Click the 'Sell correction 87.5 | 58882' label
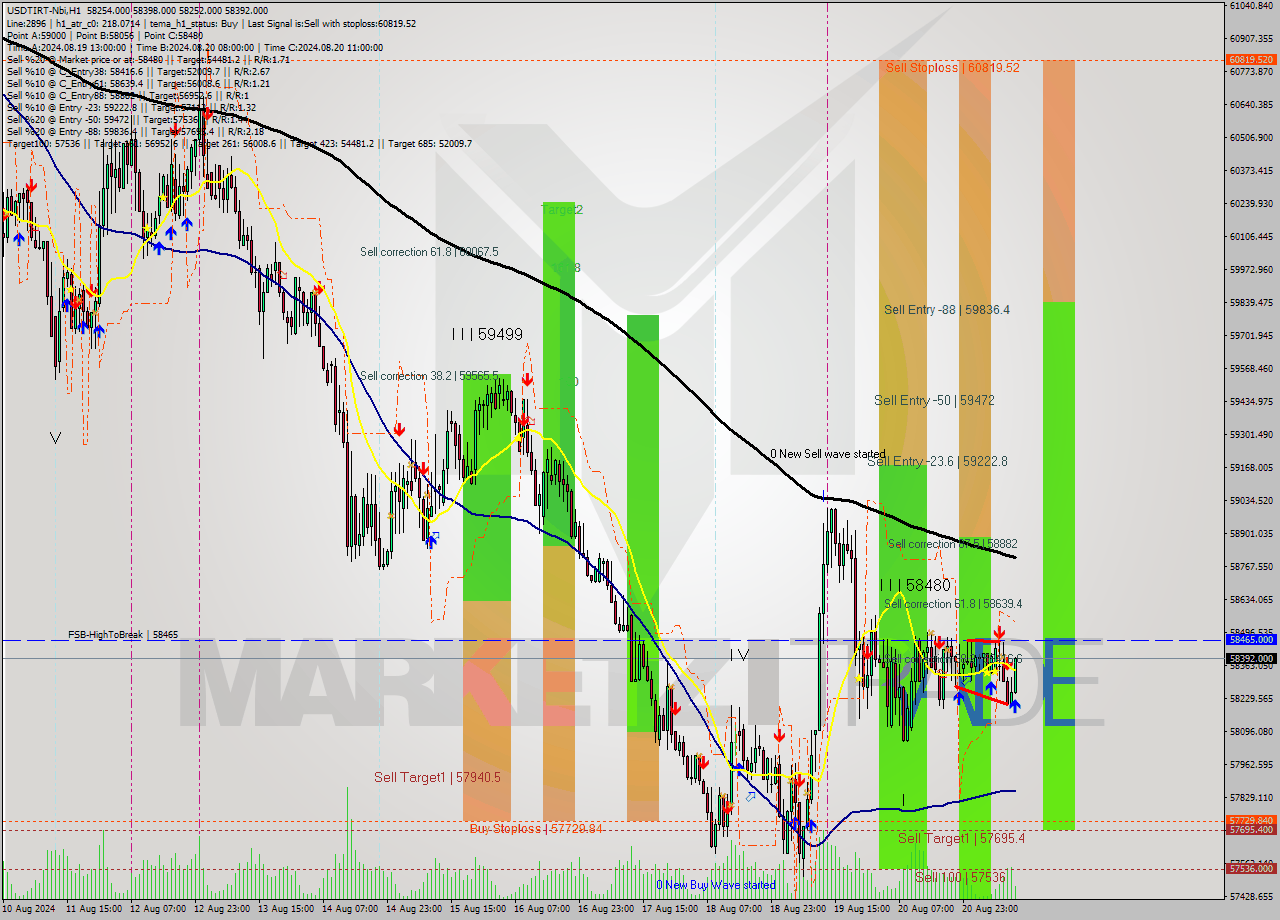1280x920 pixels. 953,544
